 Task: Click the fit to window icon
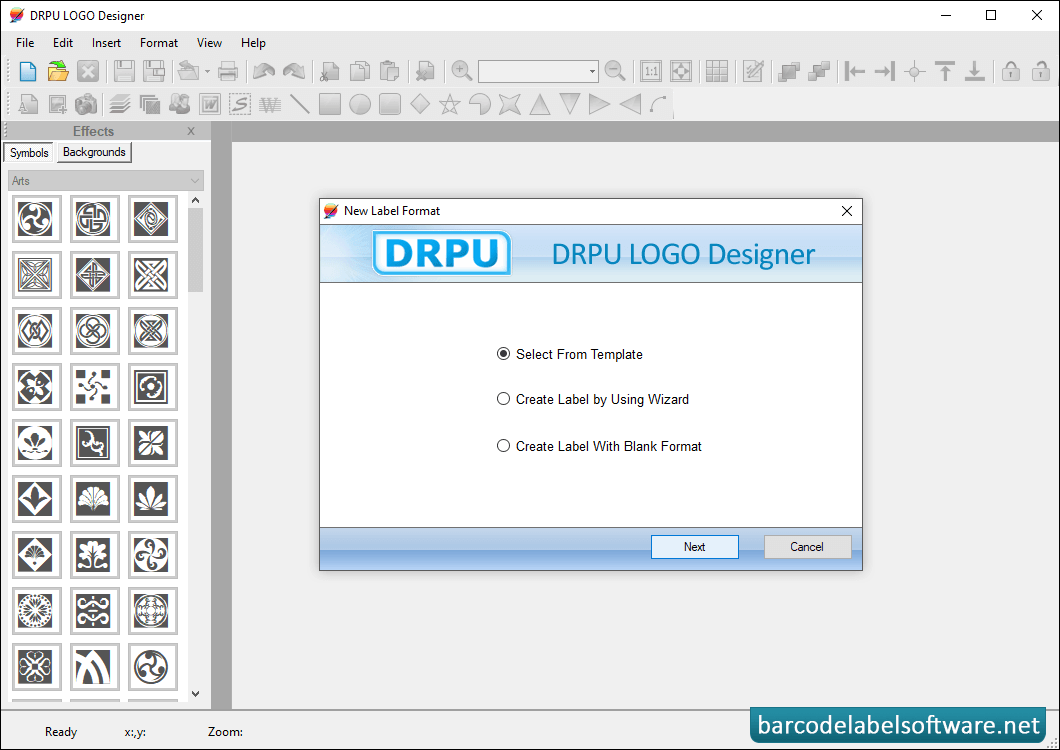[x=681, y=71]
